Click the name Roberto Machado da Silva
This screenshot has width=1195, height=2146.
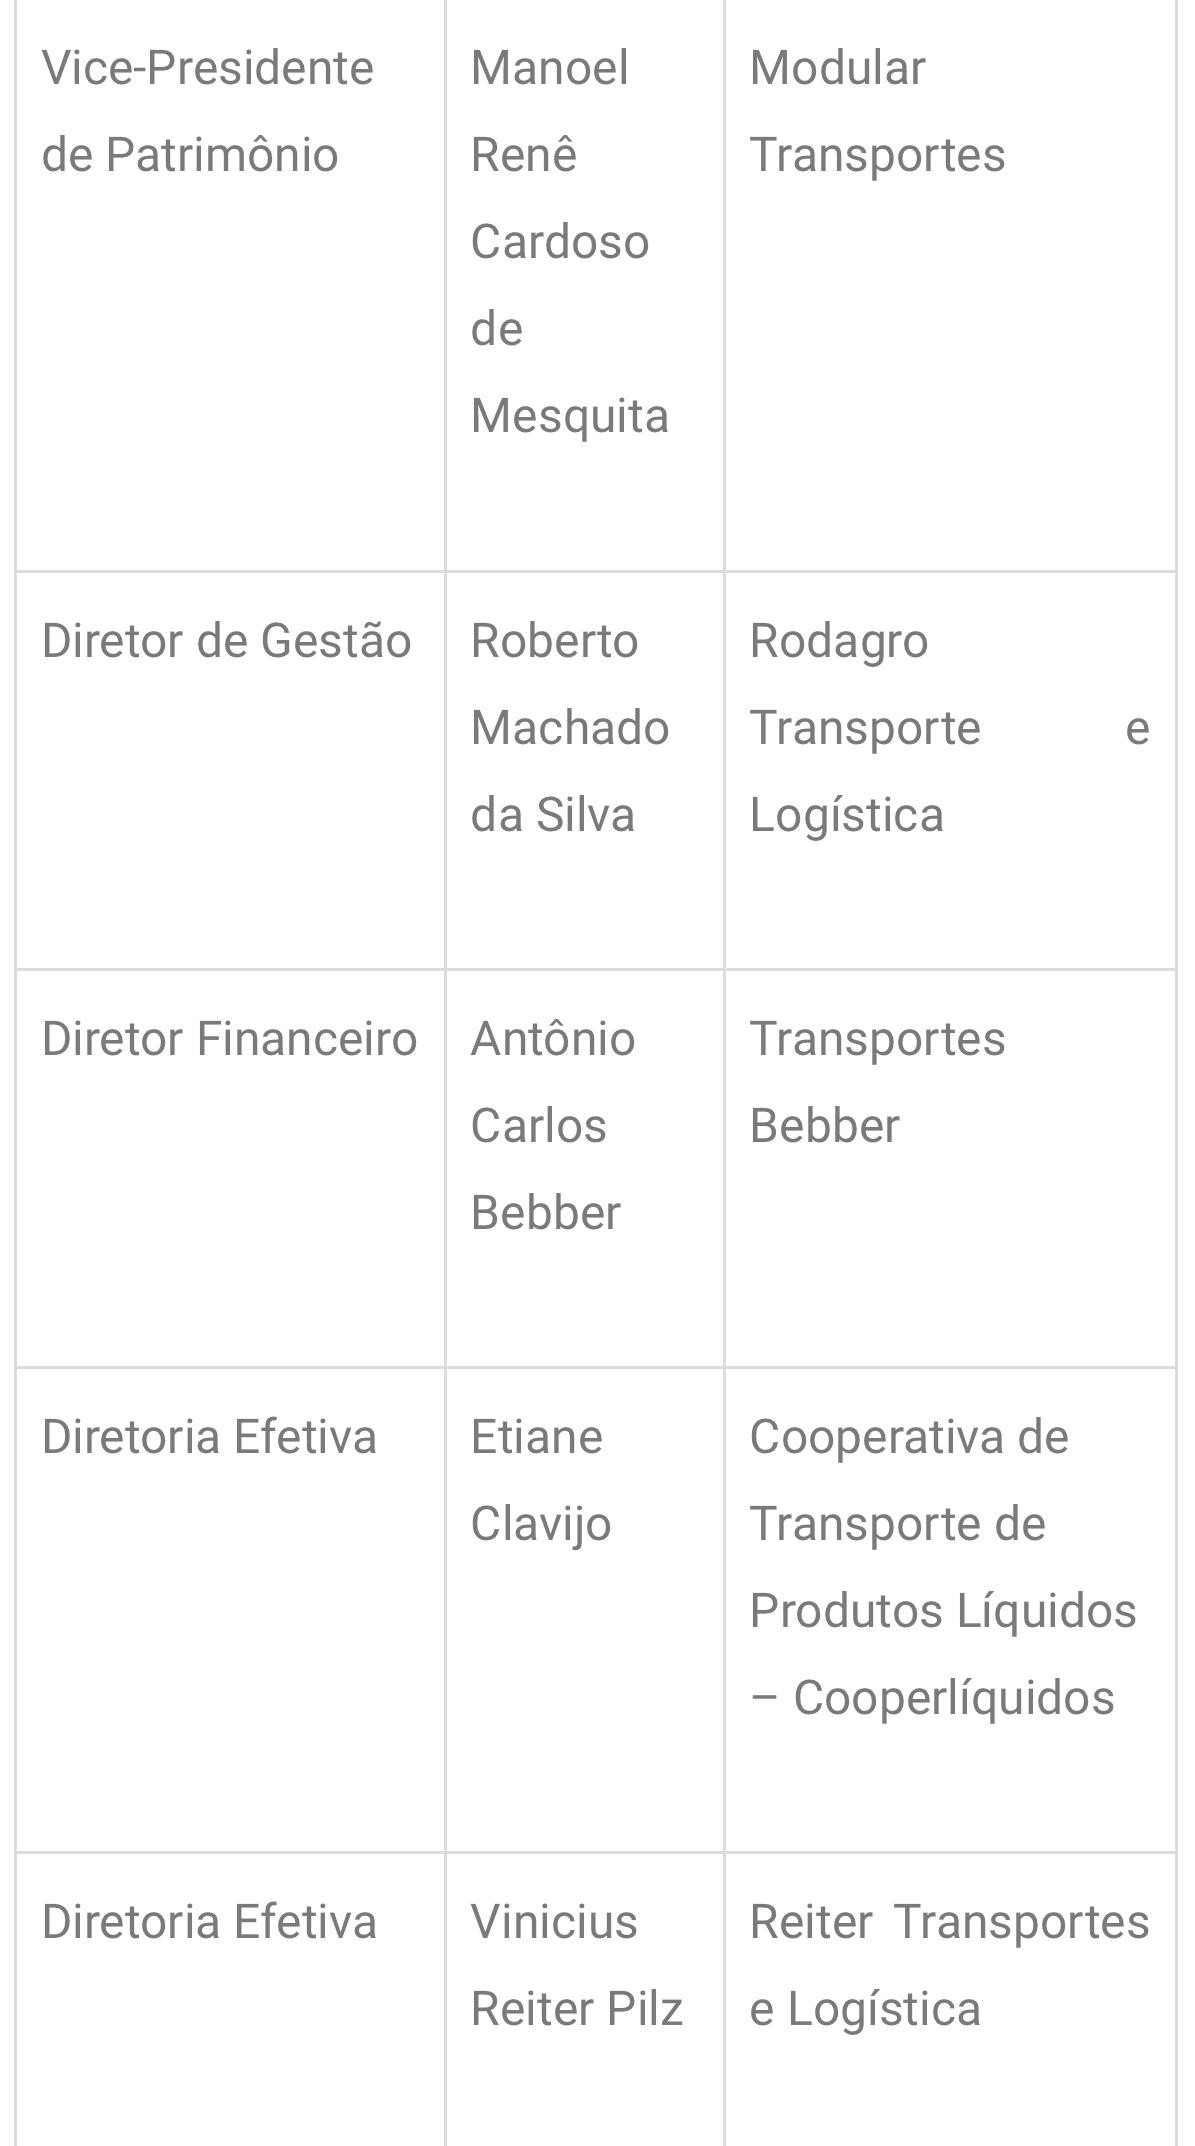[569, 727]
